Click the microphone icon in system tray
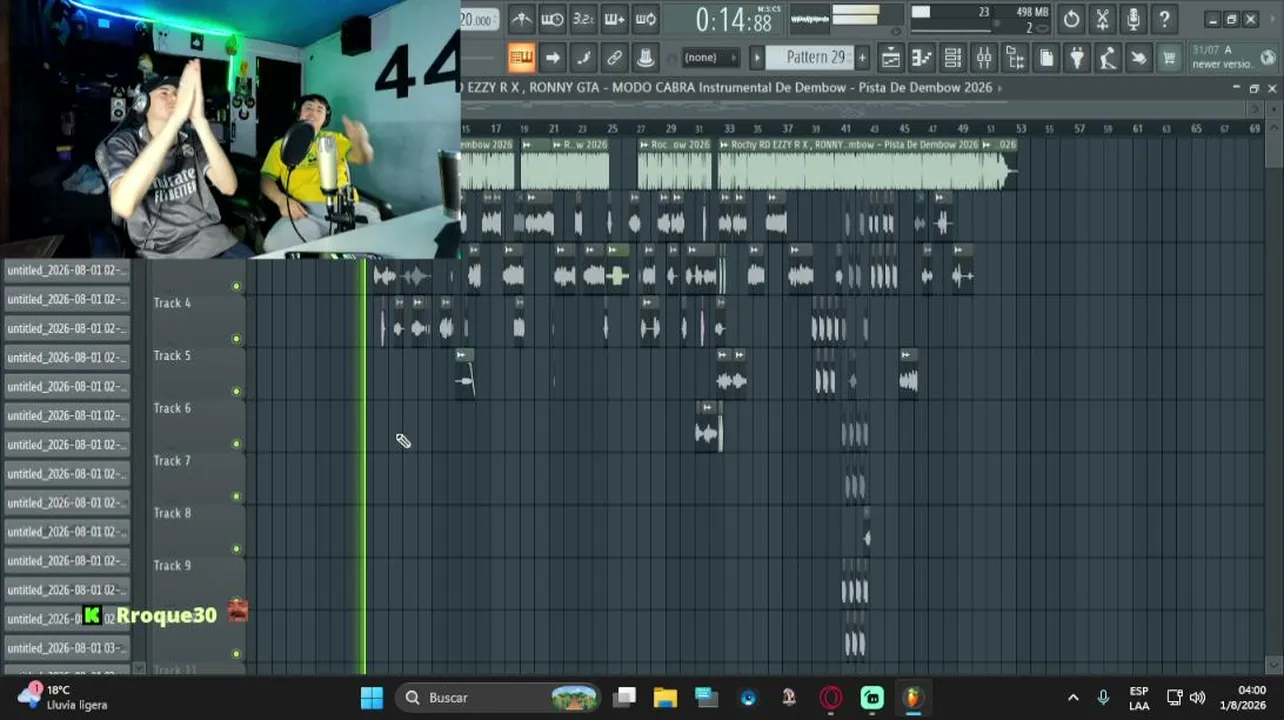 (1103, 698)
